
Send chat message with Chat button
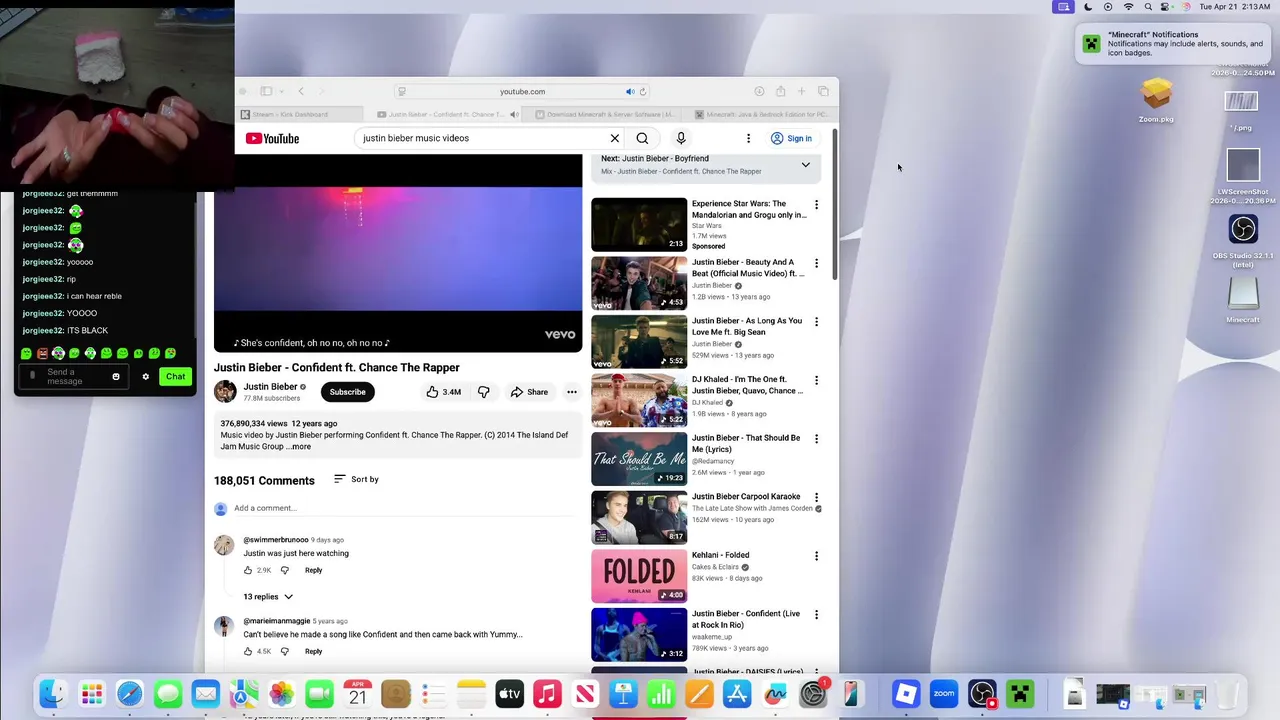(x=176, y=376)
